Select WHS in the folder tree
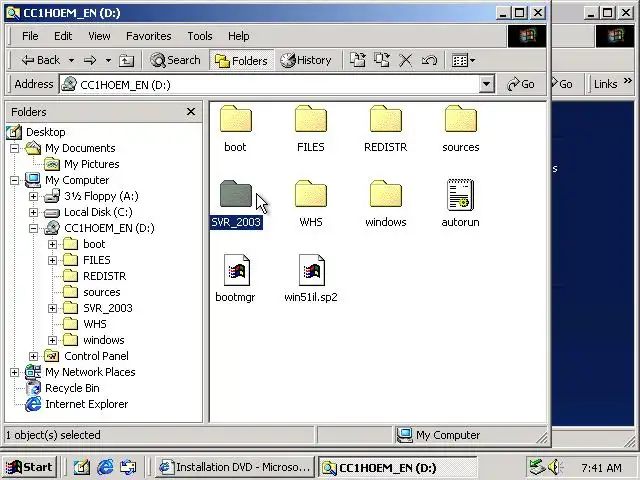Viewport: 640px width, 480px height. 95,324
